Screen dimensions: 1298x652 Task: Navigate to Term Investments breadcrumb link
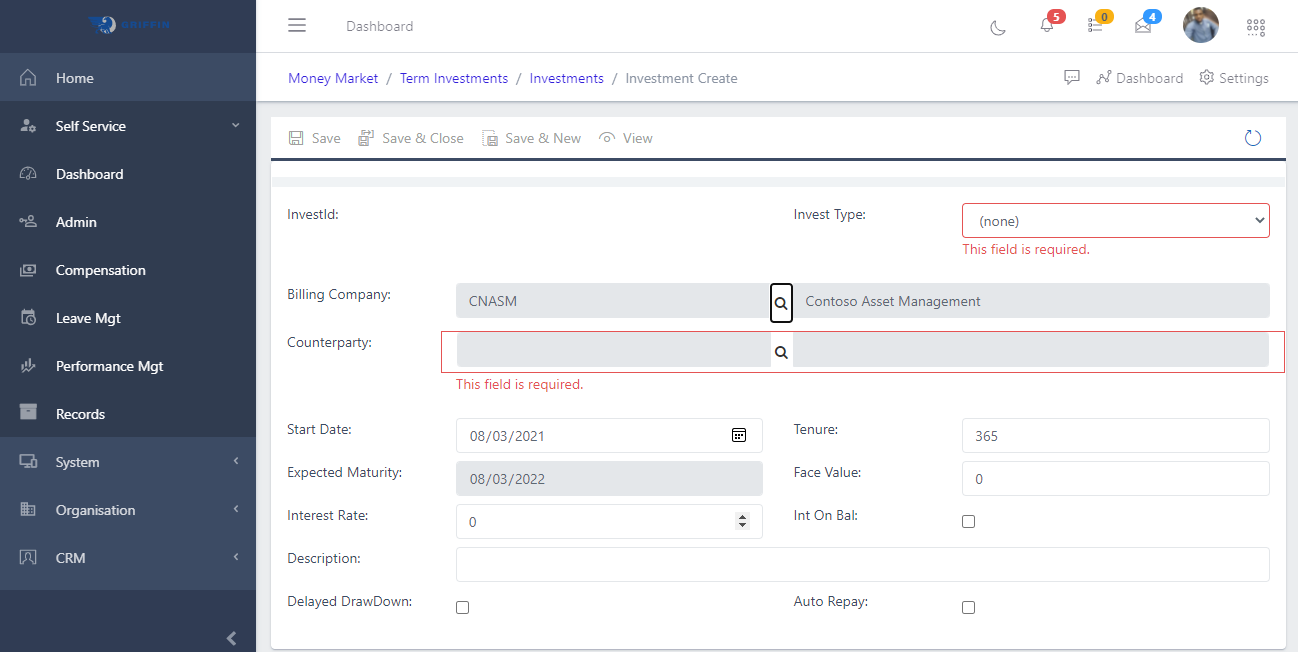pyautogui.click(x=453, y=77)
